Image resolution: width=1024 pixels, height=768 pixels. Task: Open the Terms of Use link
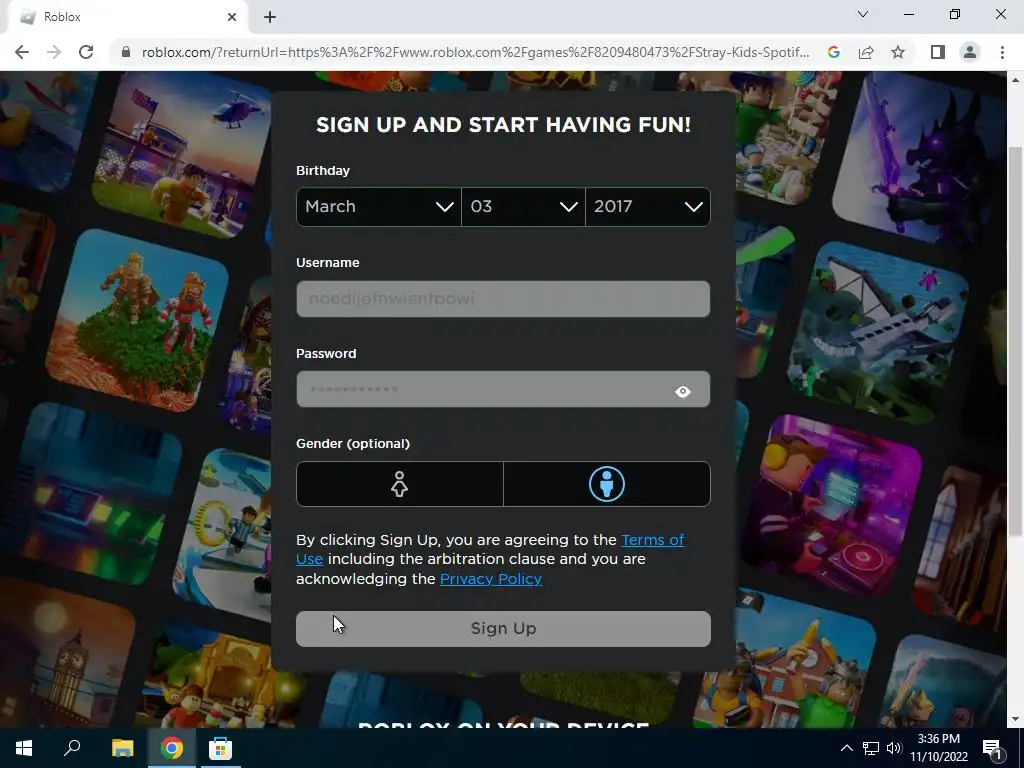pyautogui.click(x=490, y=549)
